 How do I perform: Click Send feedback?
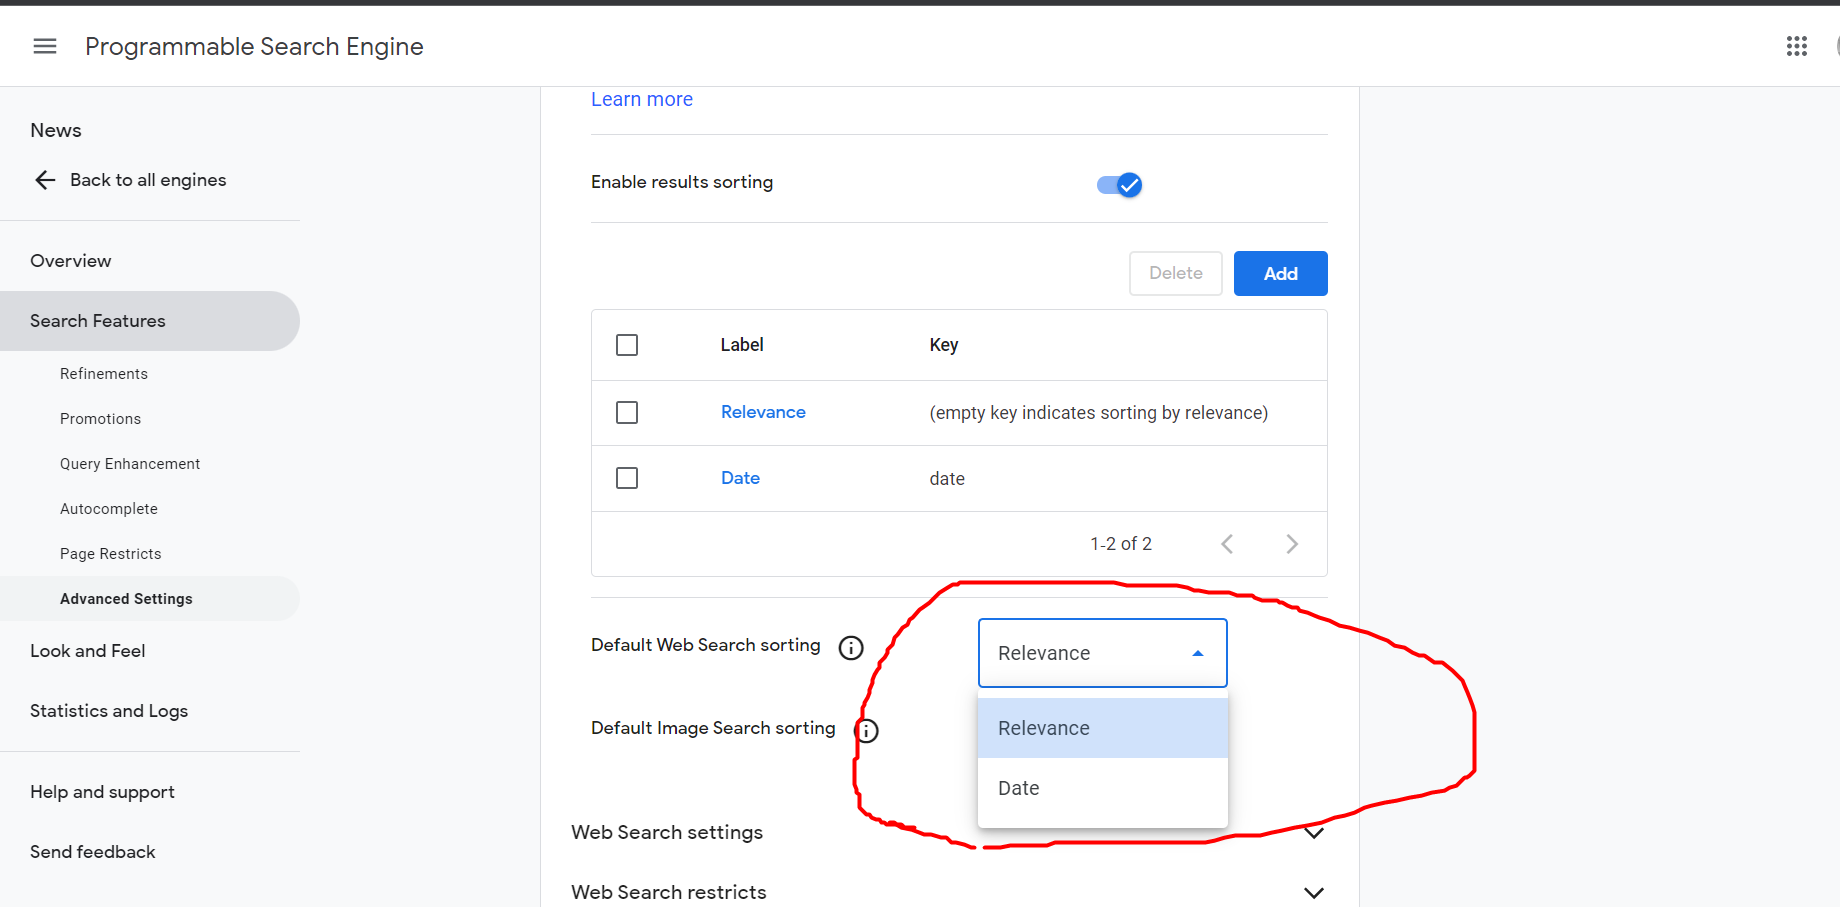point(93,852)
